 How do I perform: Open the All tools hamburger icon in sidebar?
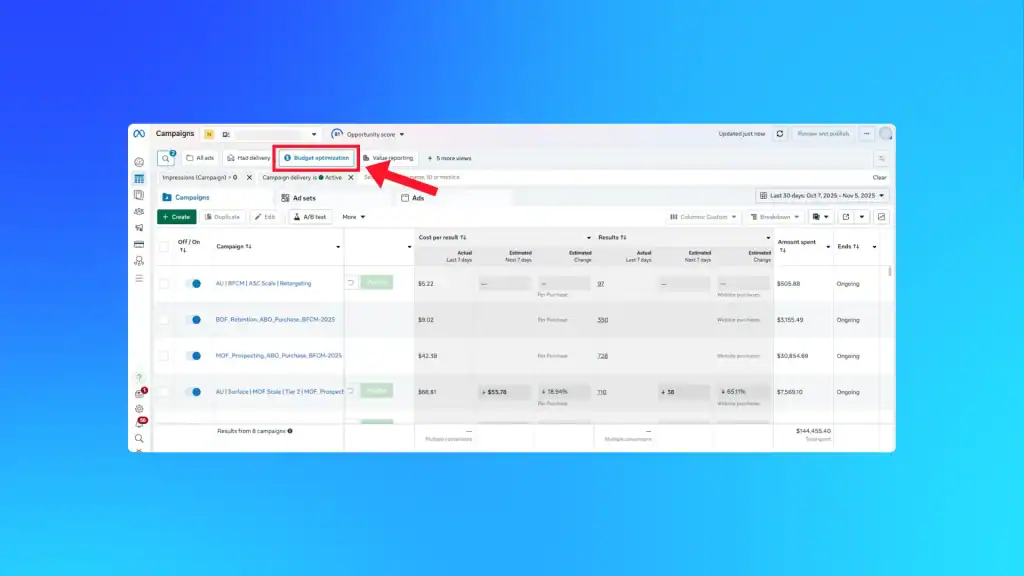click(x=139, y=278)
